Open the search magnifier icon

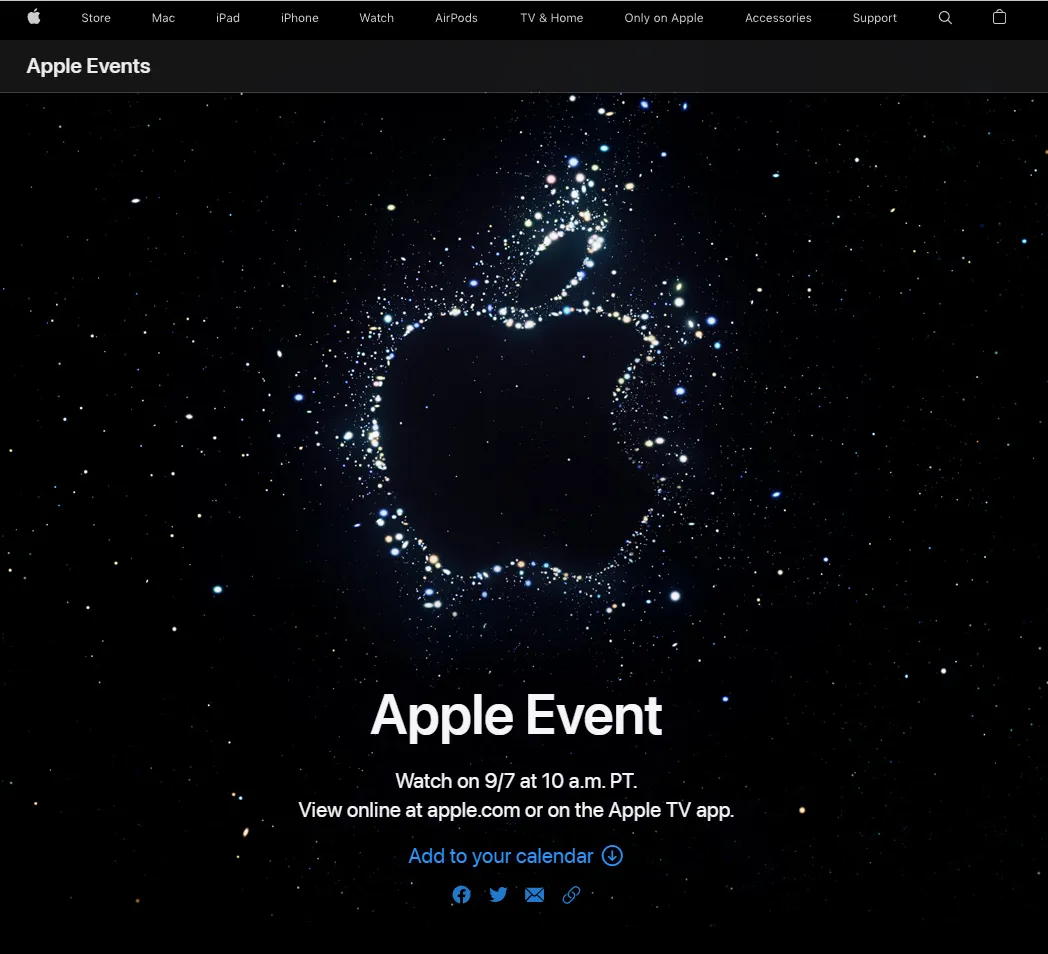pos(945,18)
